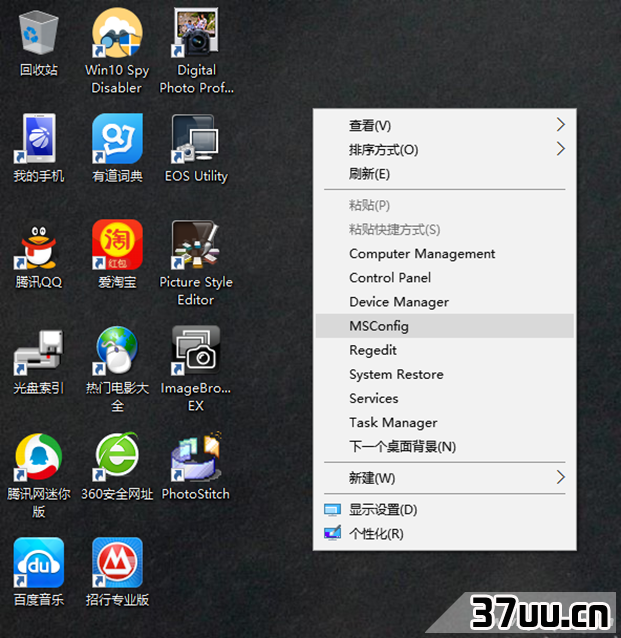This screenshot has width=621, height=638.
Task: Open 显示设置(D) display settings entry
Action: 445,509
